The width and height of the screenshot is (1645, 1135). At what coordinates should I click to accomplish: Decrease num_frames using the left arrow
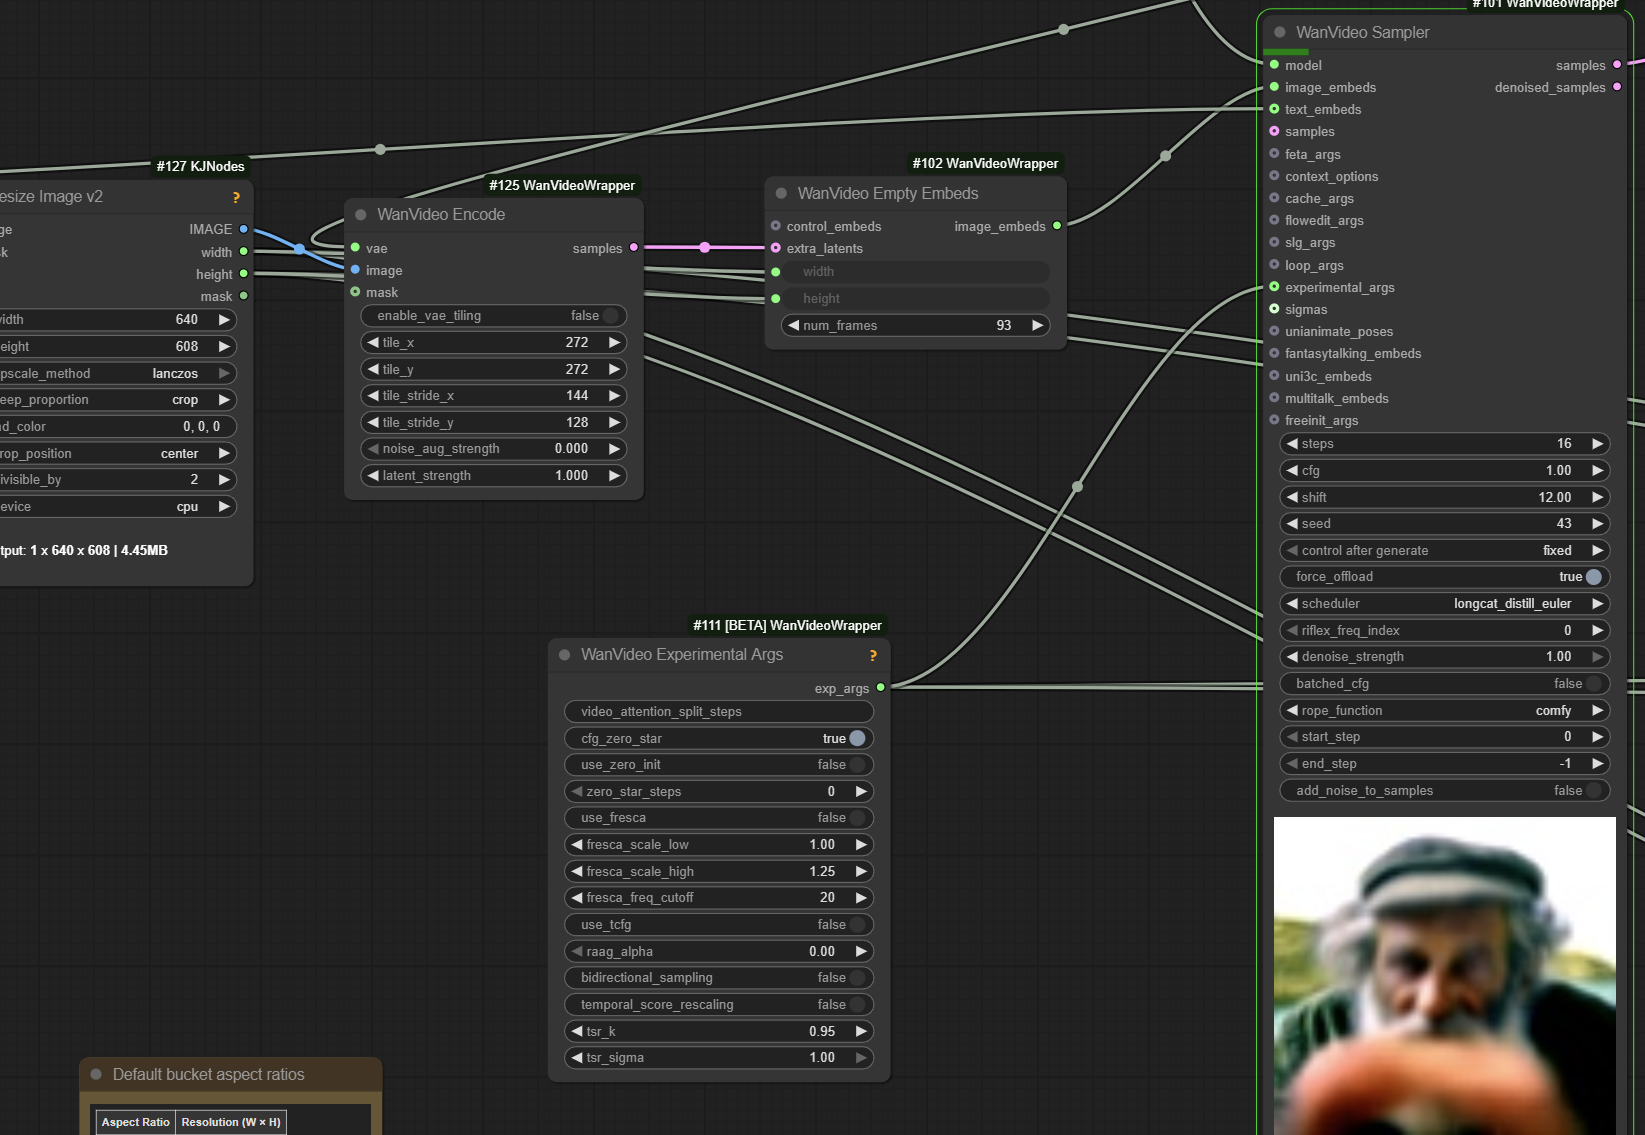794,326
